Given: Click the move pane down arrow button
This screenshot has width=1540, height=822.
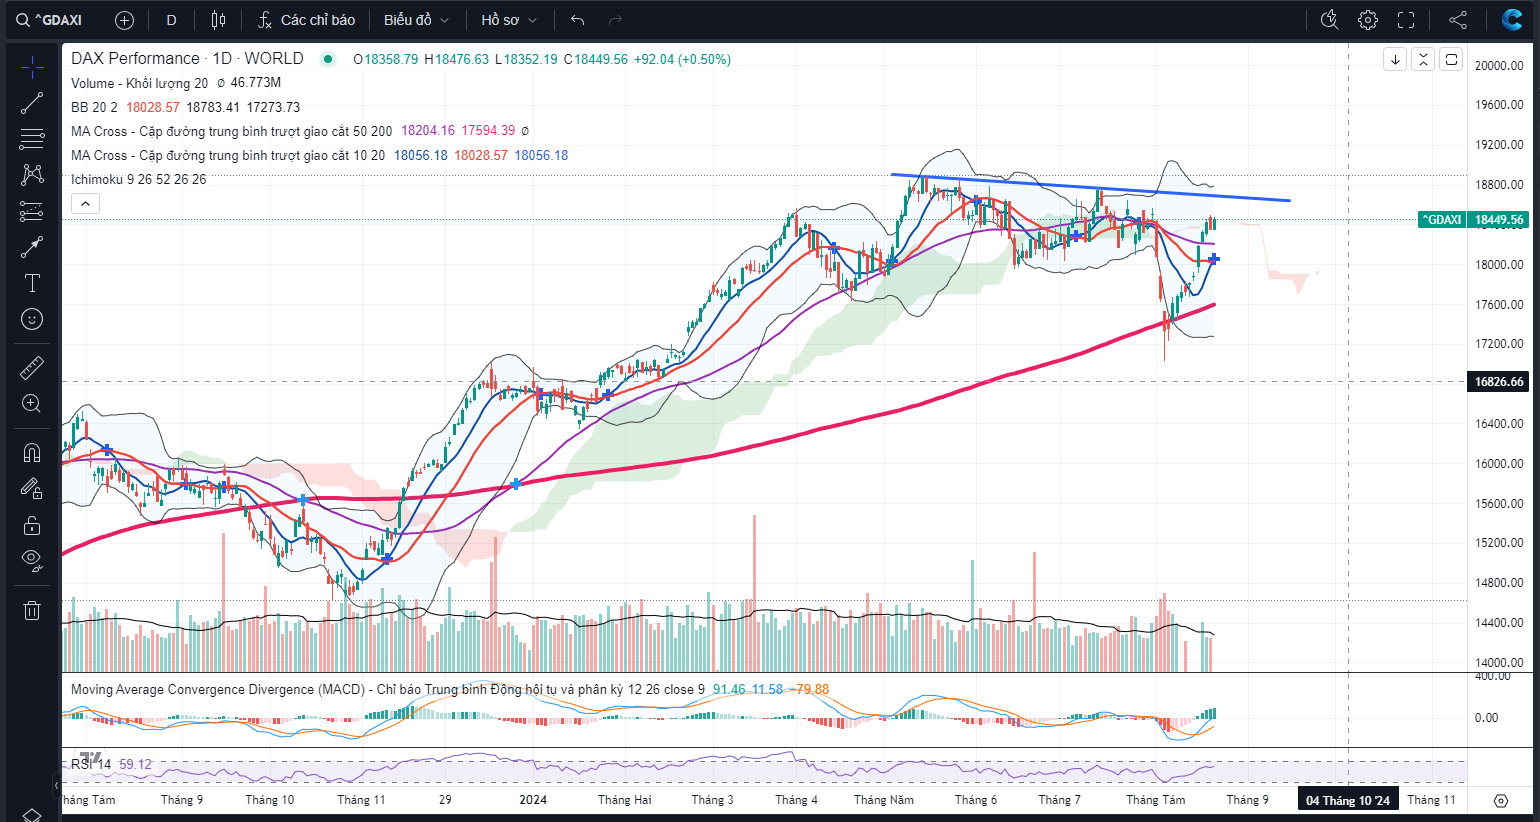Looking at the screenshot, I should 1395,59.
